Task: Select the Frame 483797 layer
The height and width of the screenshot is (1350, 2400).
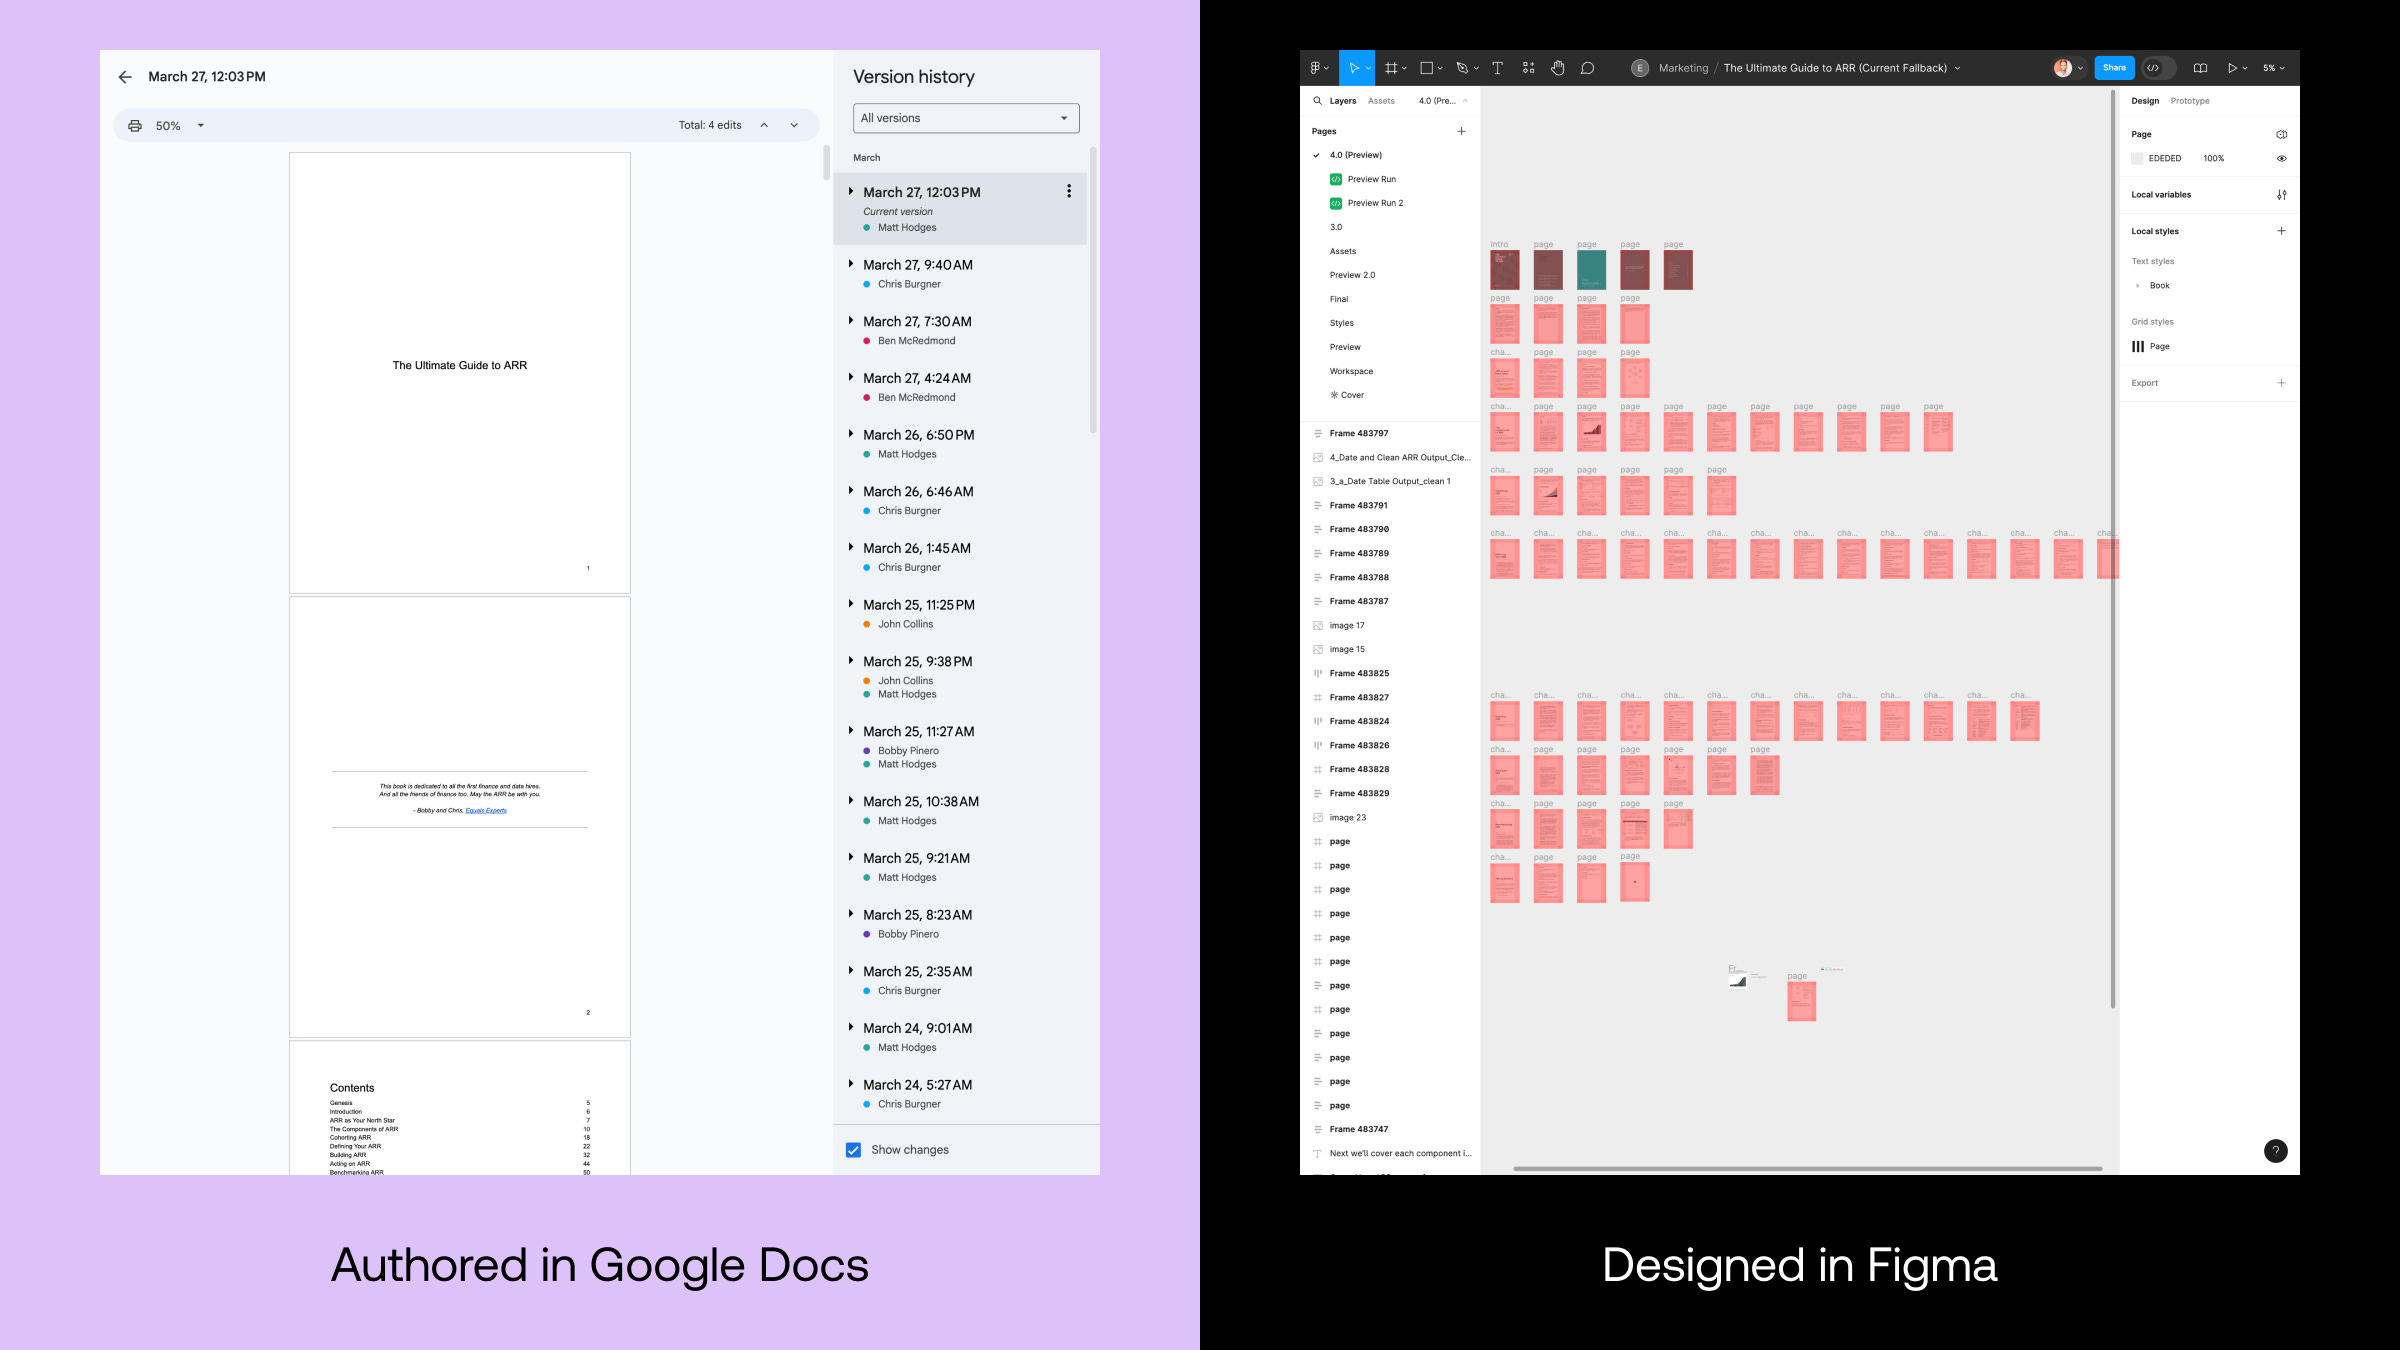Action: point(1390,433)
